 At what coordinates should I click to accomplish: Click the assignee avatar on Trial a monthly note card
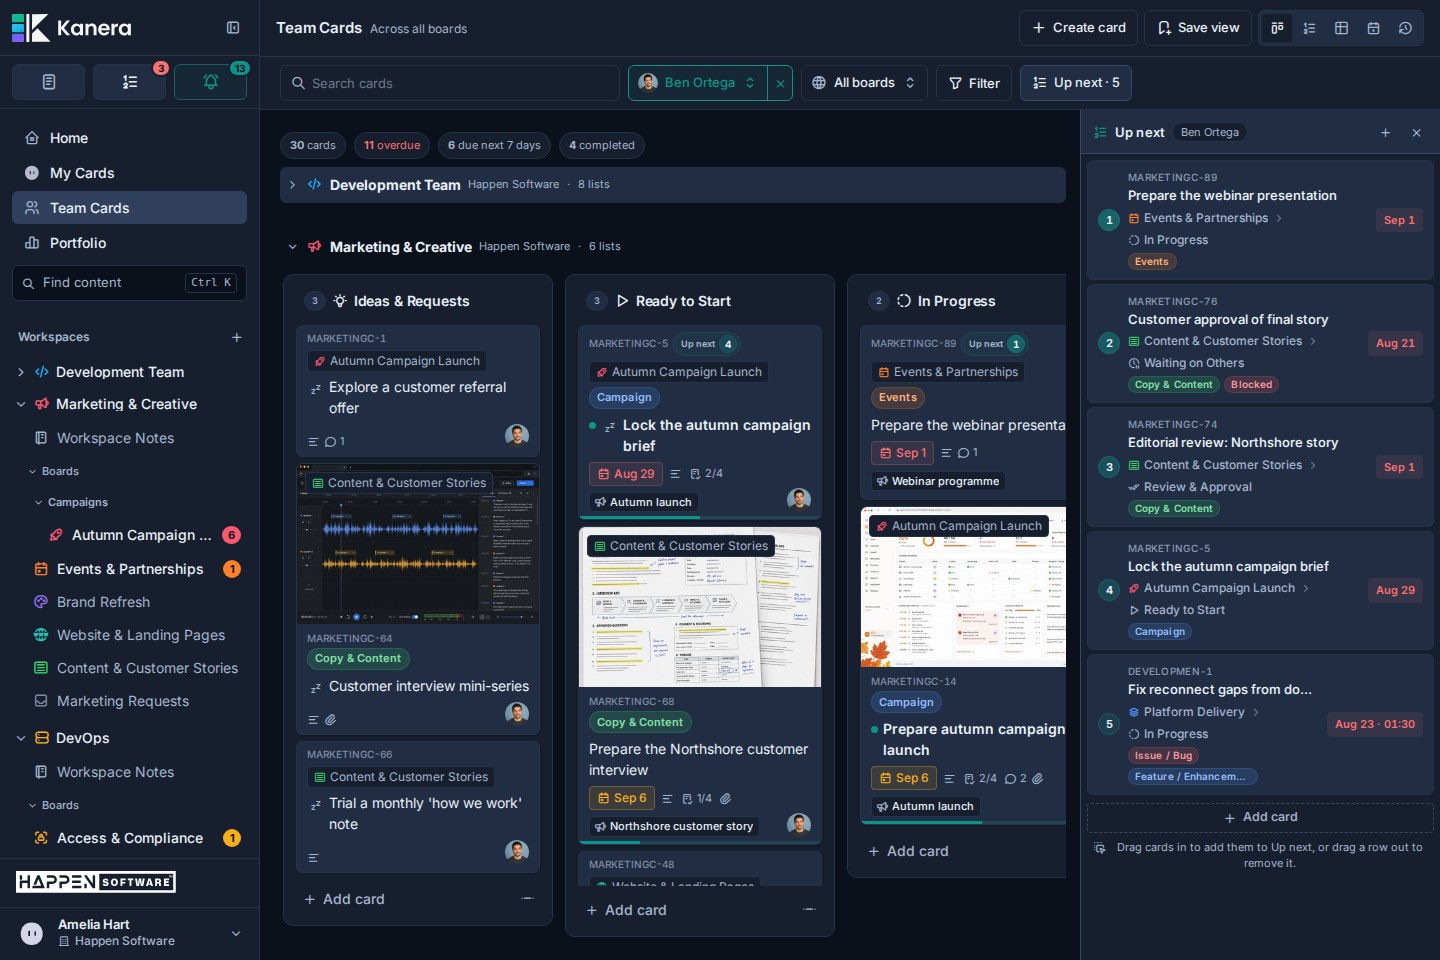tap(517, 851)
